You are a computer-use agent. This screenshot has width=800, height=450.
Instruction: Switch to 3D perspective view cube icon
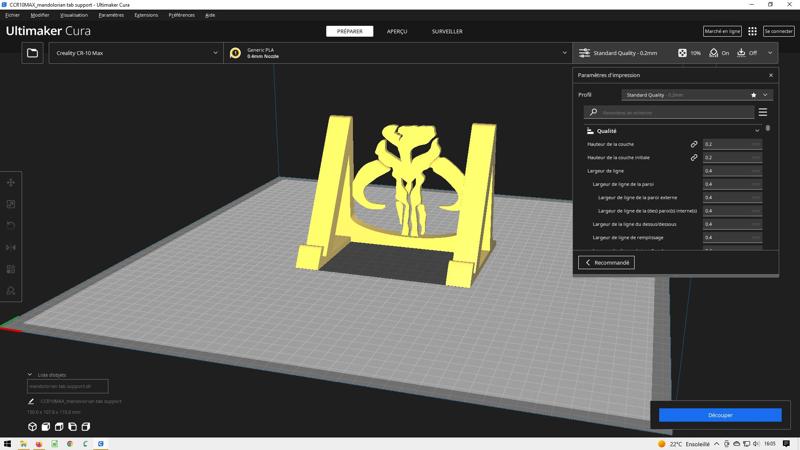32,427
